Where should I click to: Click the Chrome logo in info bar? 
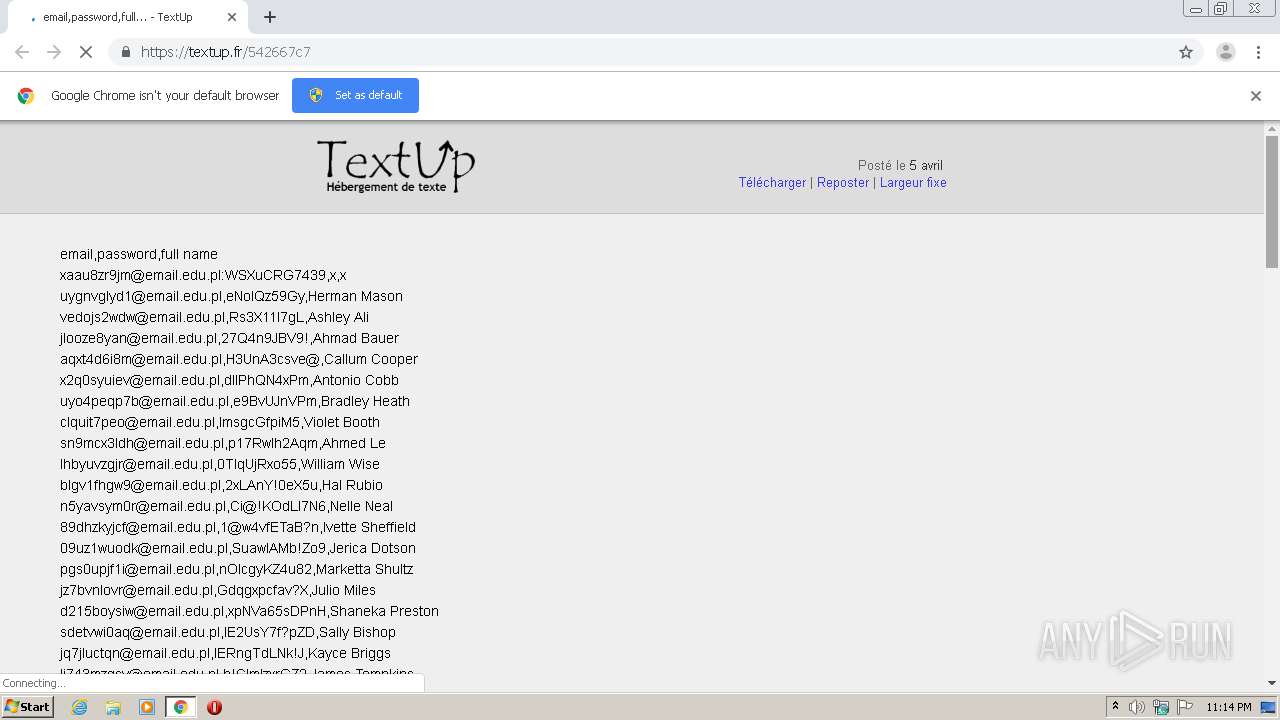26,96
